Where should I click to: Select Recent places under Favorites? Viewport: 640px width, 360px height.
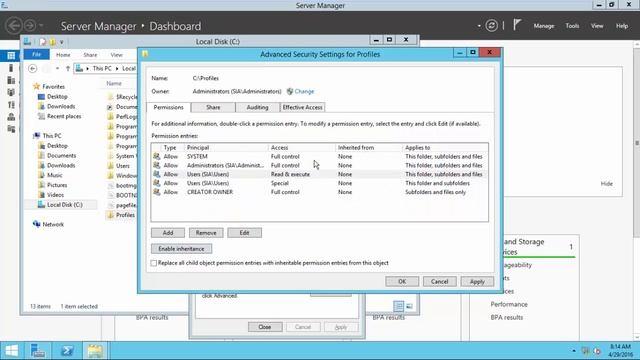[64, 116]
